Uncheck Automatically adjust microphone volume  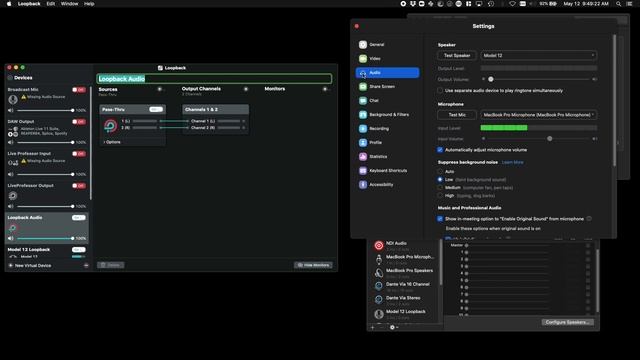tap(440, 150)
